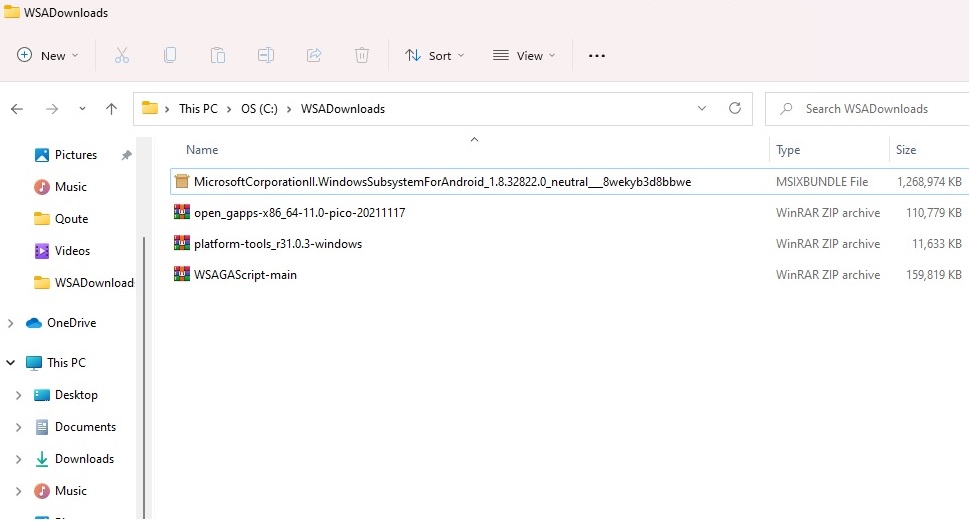The height and width of the screenshot is (521, 970).
Task: Go up one folder level arrow
Action: [x=111, y=109]
